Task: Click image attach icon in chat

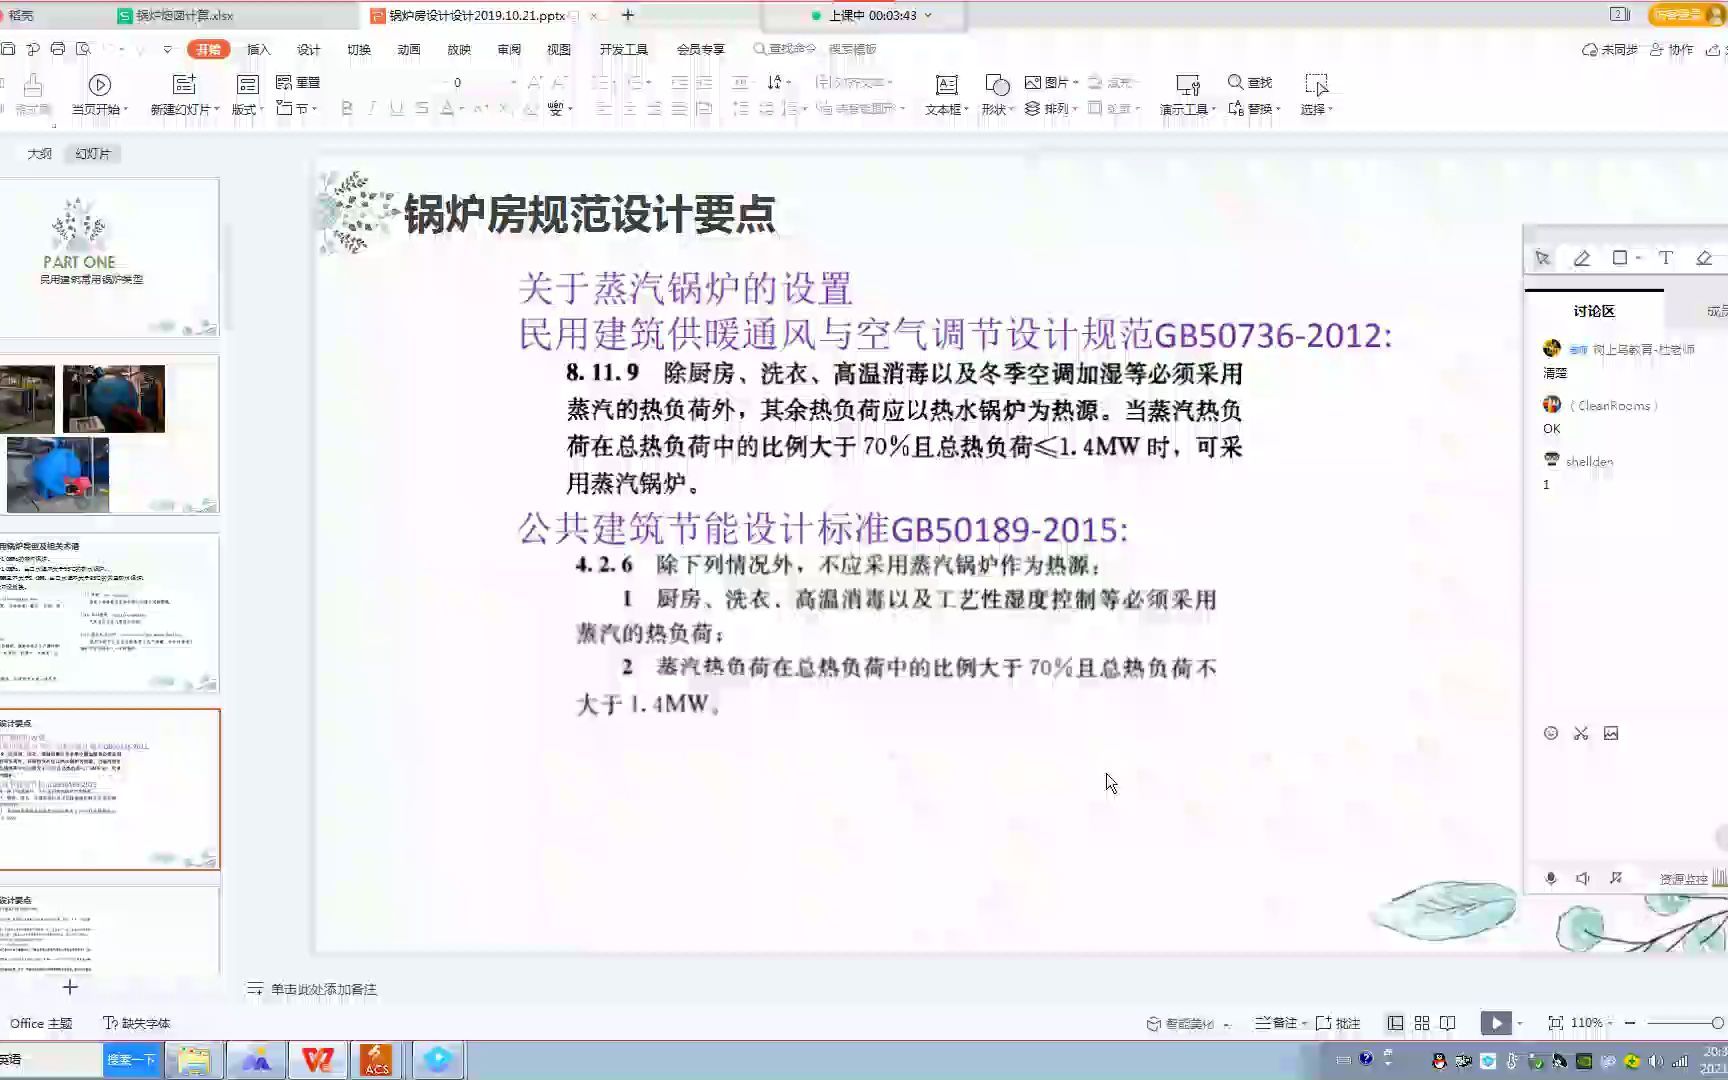Action: 1611,733
